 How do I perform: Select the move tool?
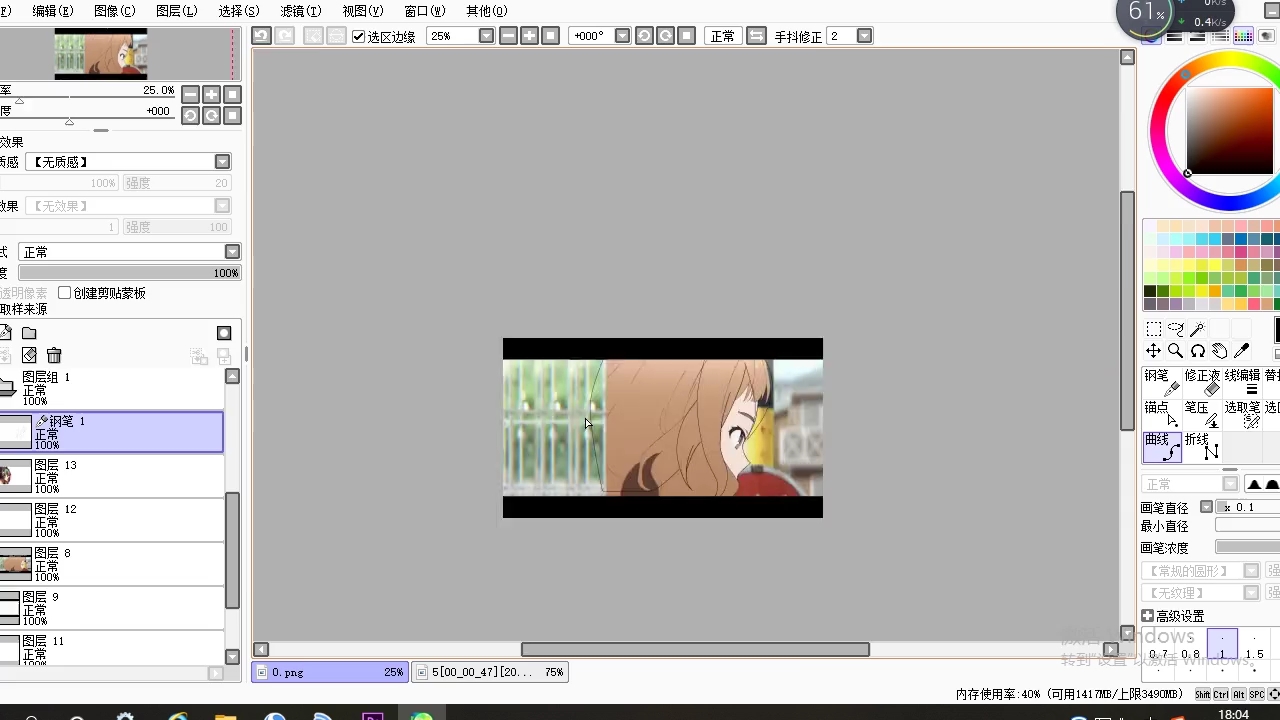coord(1153,351)
